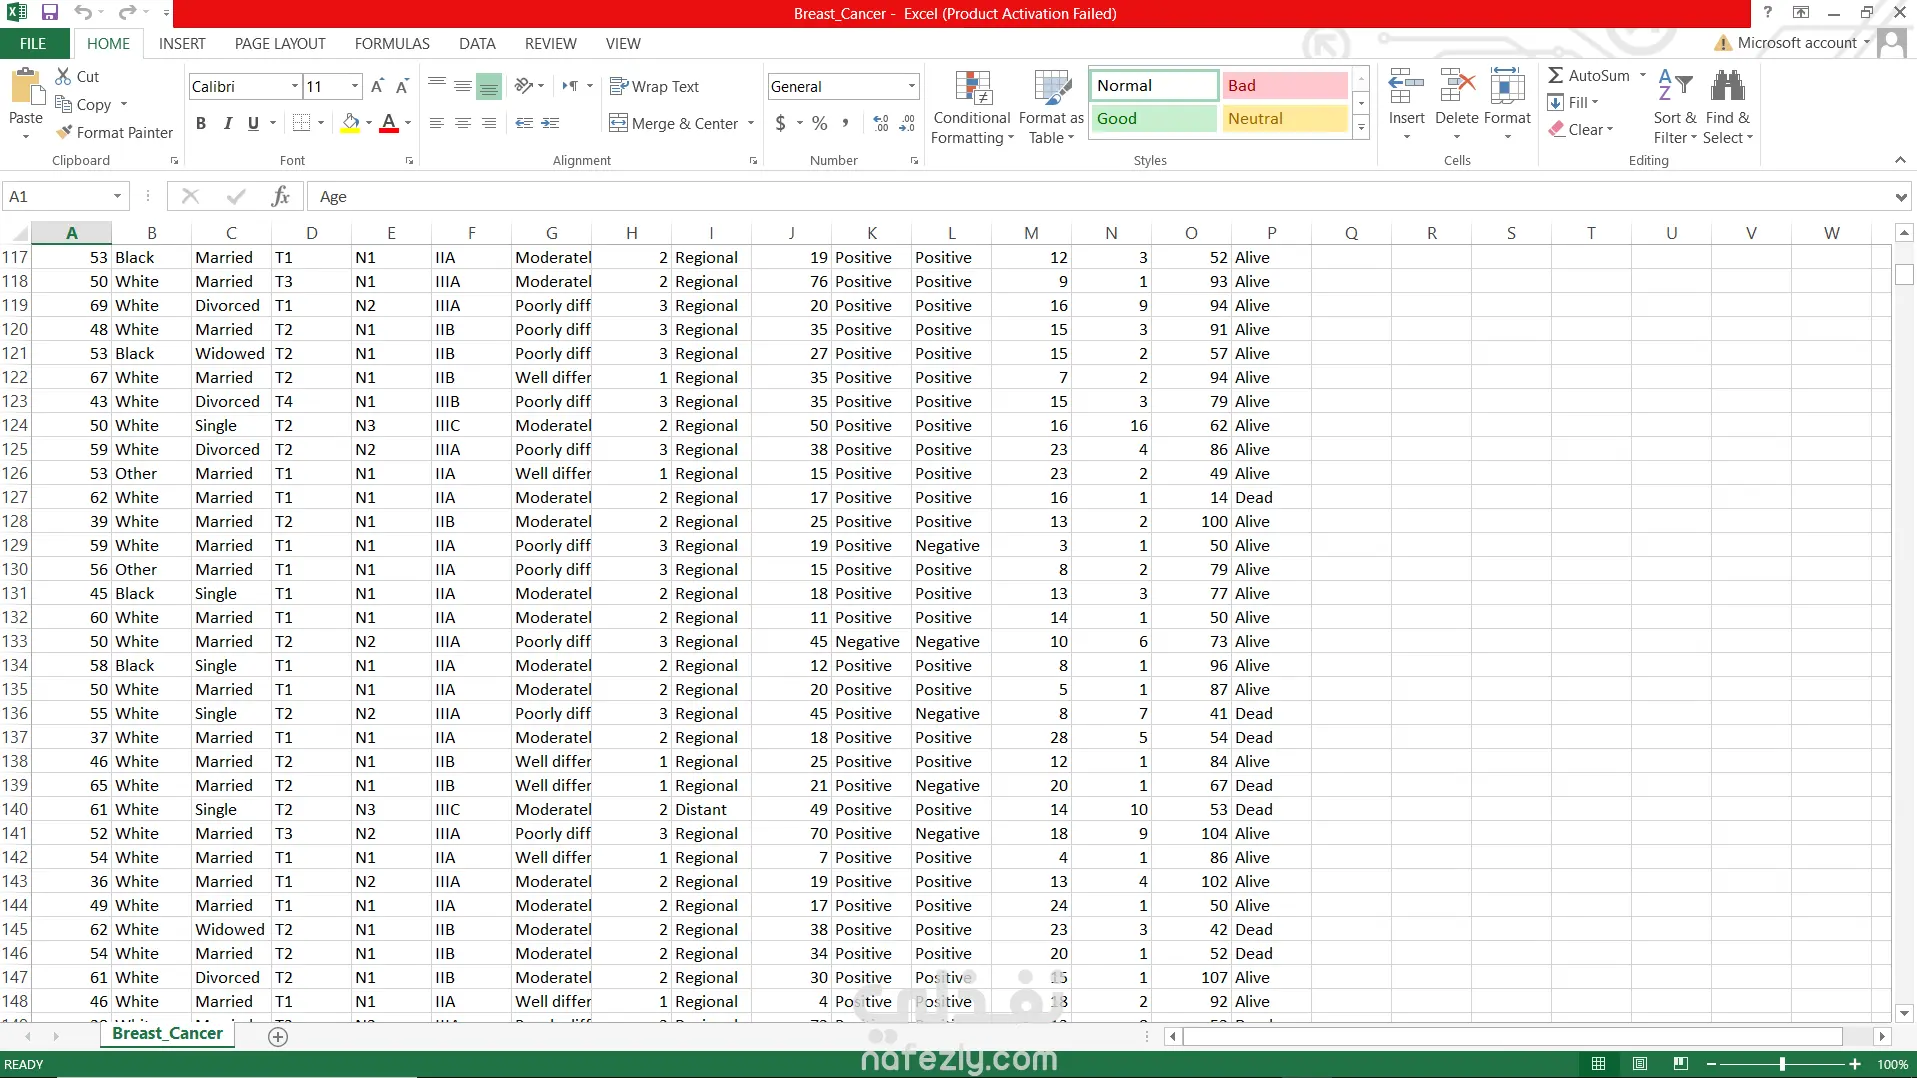Viewport: 1917px width, 1078px height.
Task: Apply Comma Style number format
Action: [x=846, y=123]
